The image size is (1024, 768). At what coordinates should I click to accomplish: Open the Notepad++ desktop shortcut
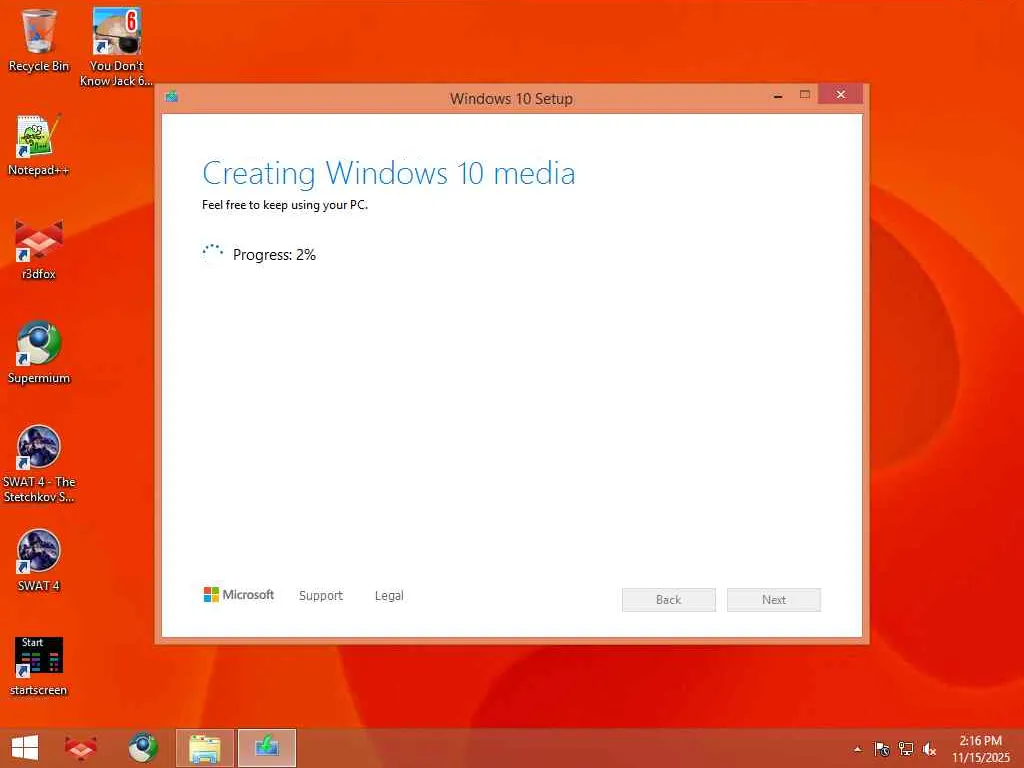[39, 145]
